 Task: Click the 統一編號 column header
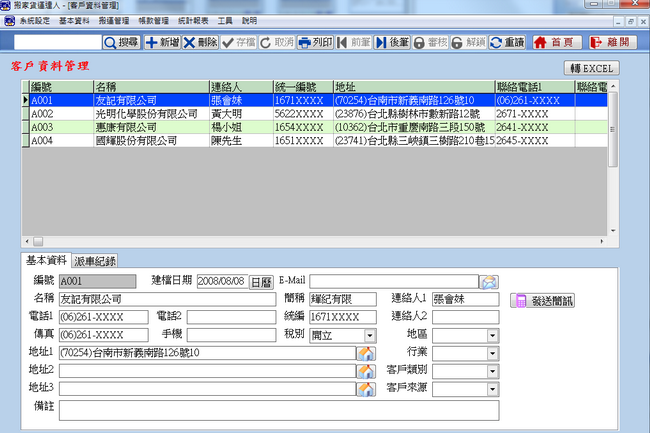coord(303,87)
